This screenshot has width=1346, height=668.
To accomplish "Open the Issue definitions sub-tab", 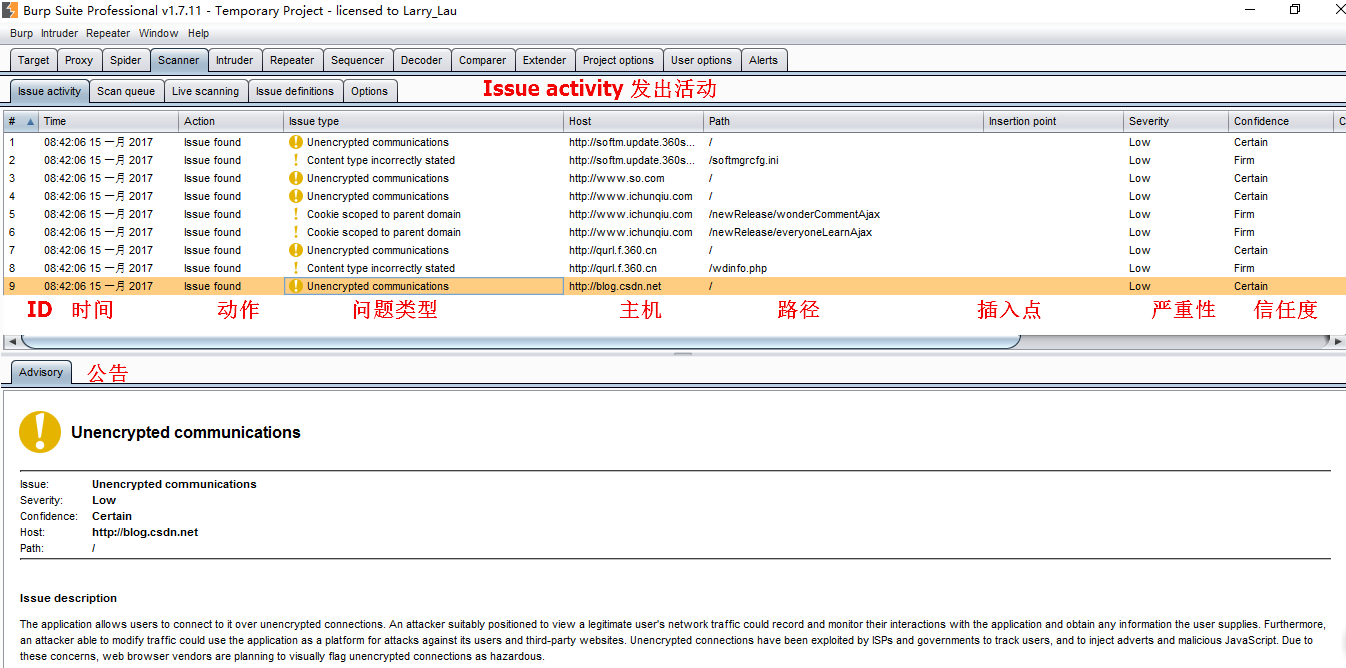I will [x=295, y=91].
